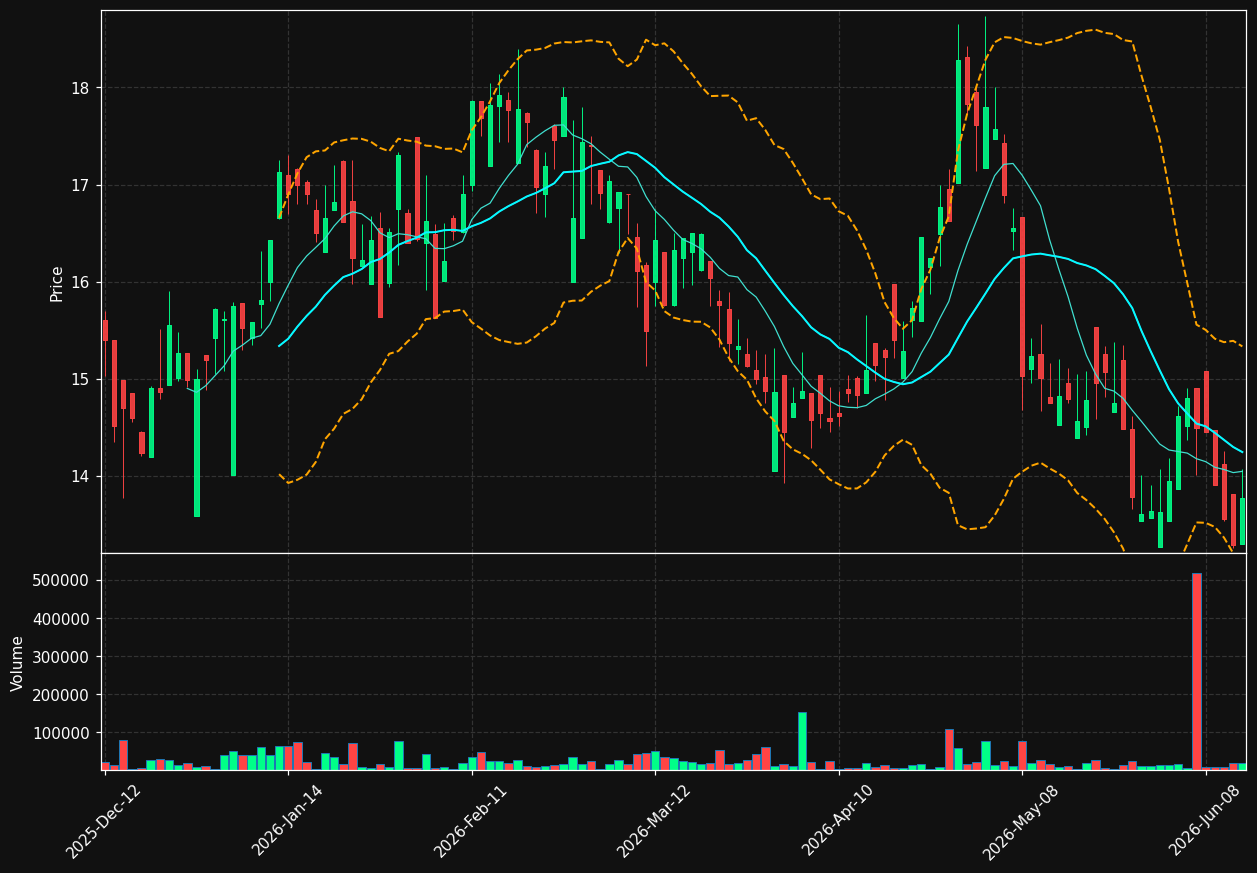Click the 2026-Jun-08 date label
The image size is (1257, 873).
tap(1204, 821)
